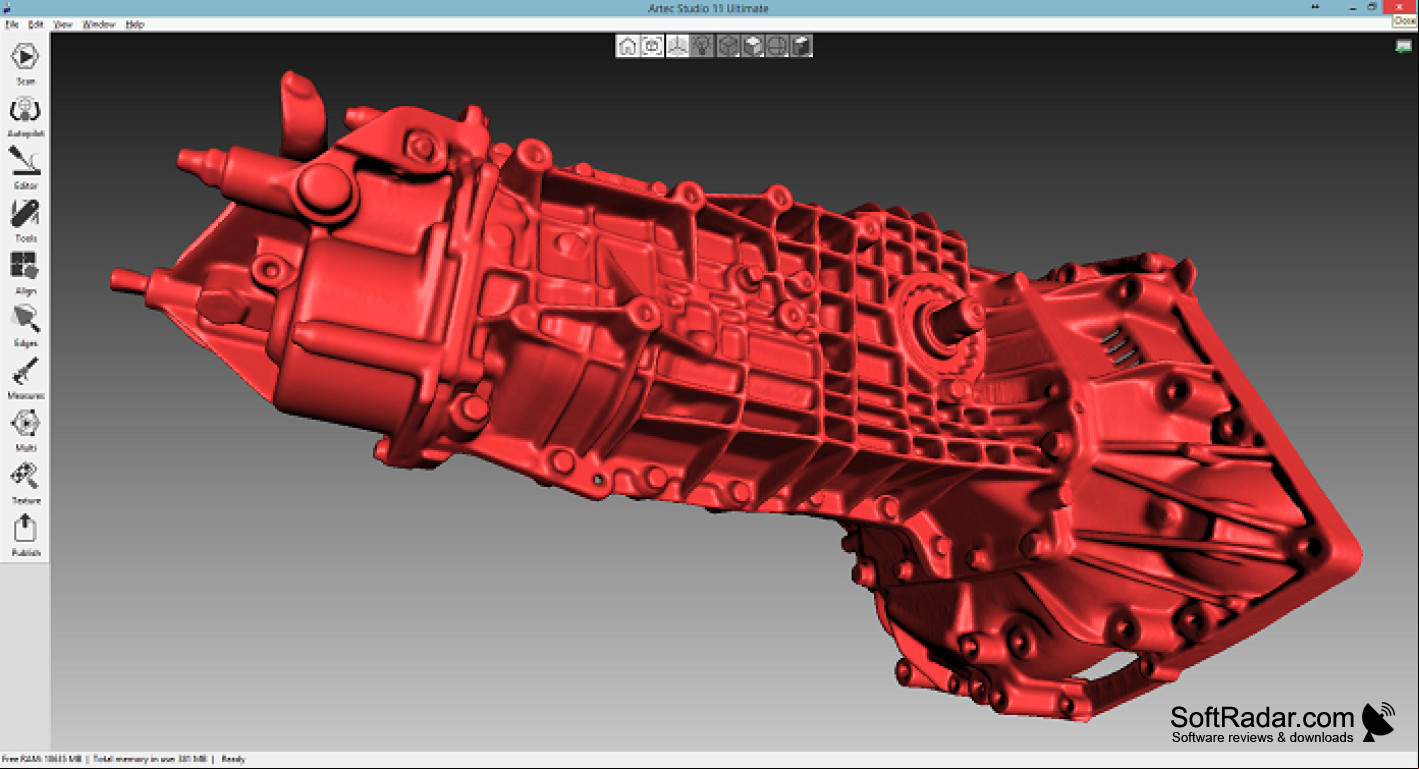Click 'Total memory in use' status text
1419x769 pixels.
150,759
